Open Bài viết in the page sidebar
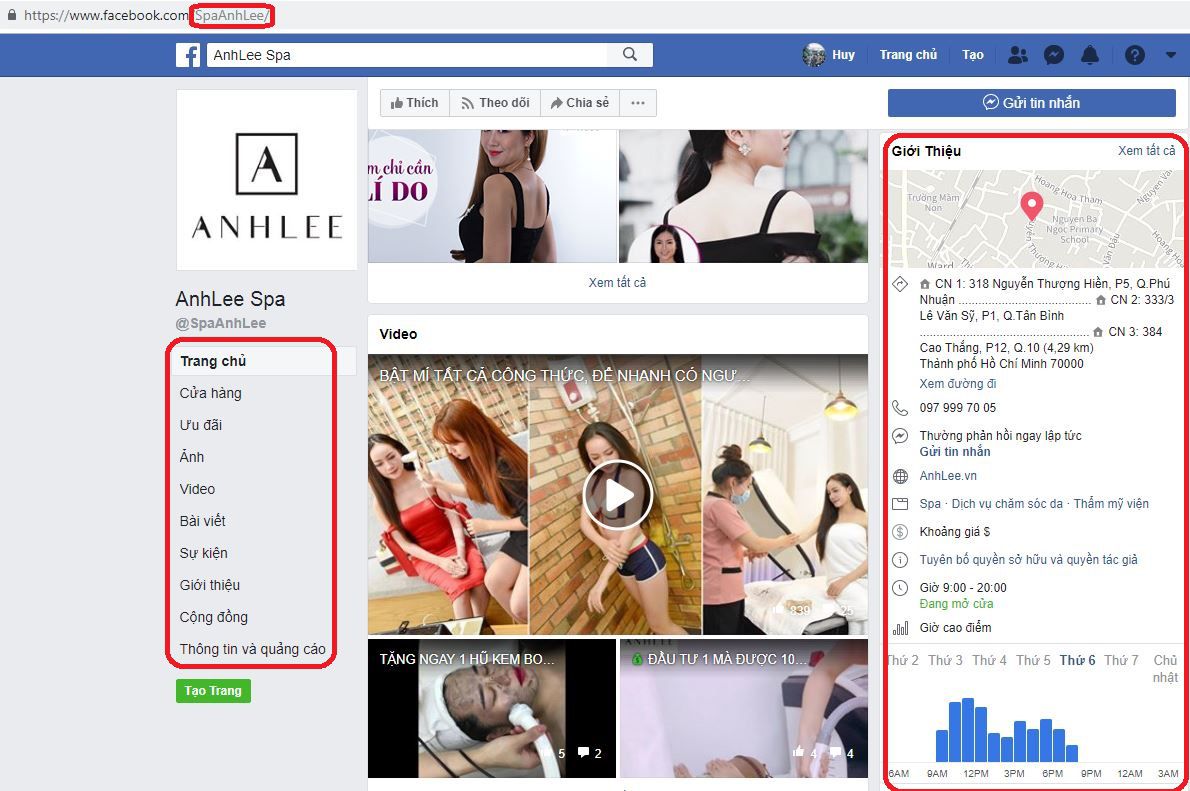The width and height of the screenshot is (1190, 791). click(x=203, y=521)
